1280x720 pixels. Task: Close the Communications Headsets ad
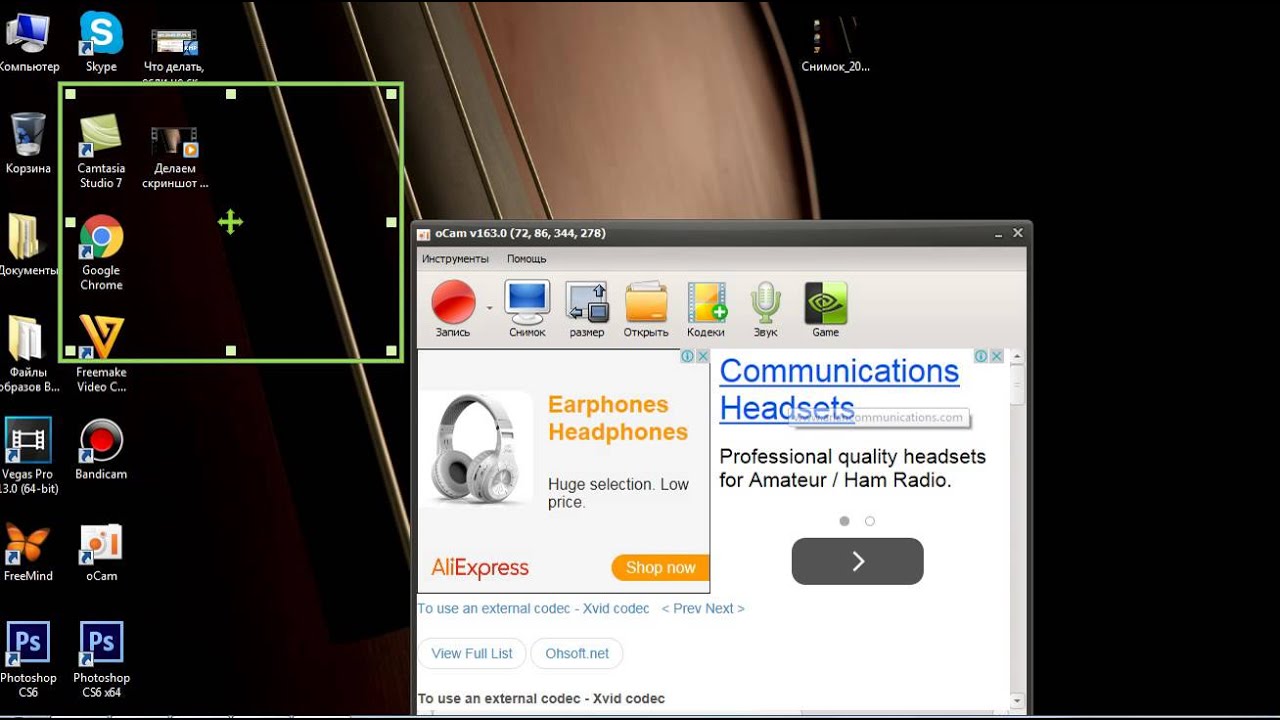click(996, 356)
